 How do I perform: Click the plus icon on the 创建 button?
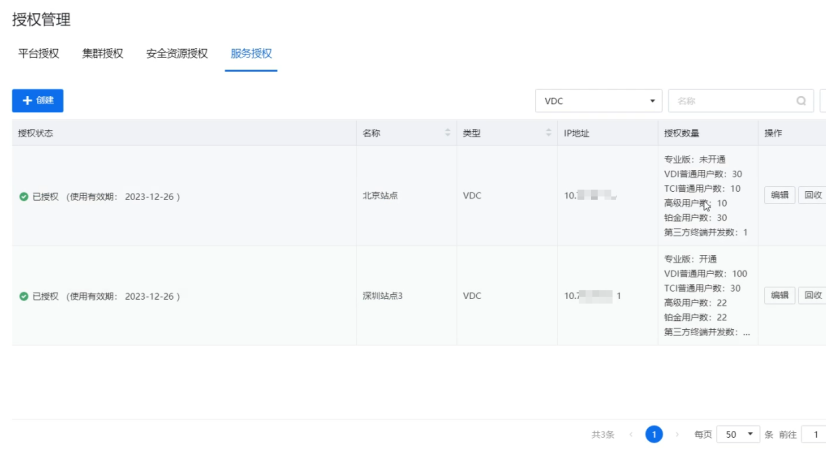27,101
